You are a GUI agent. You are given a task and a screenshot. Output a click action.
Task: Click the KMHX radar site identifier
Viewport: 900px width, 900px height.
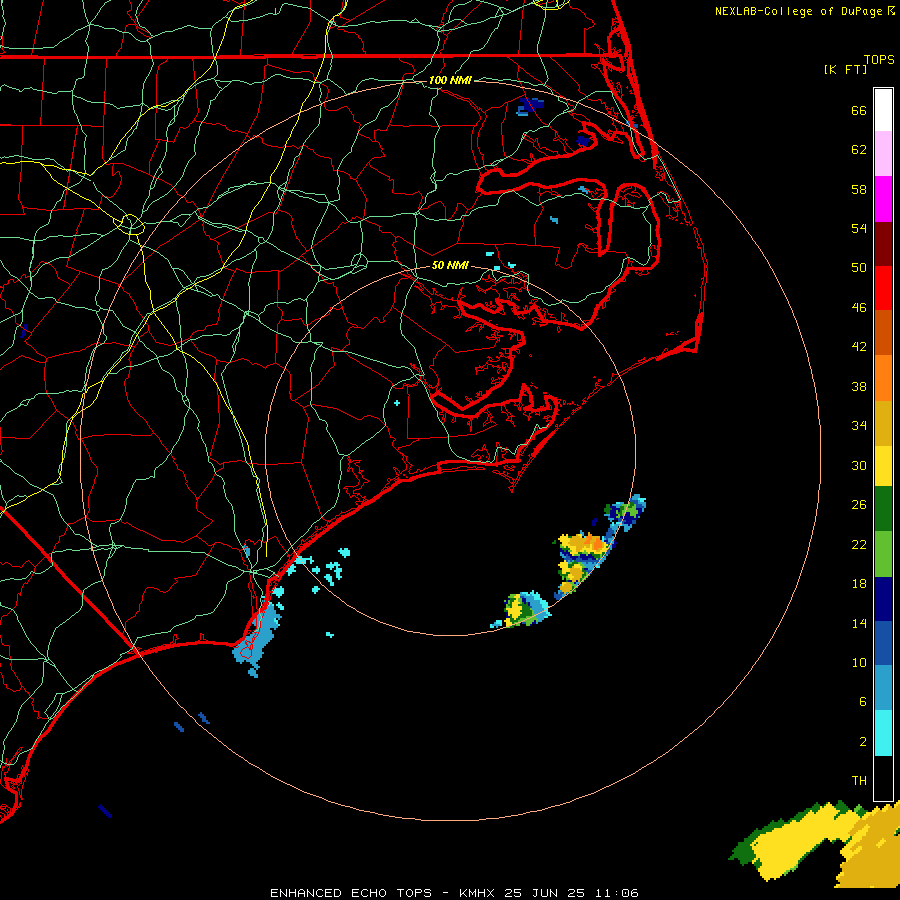point(478,893)
